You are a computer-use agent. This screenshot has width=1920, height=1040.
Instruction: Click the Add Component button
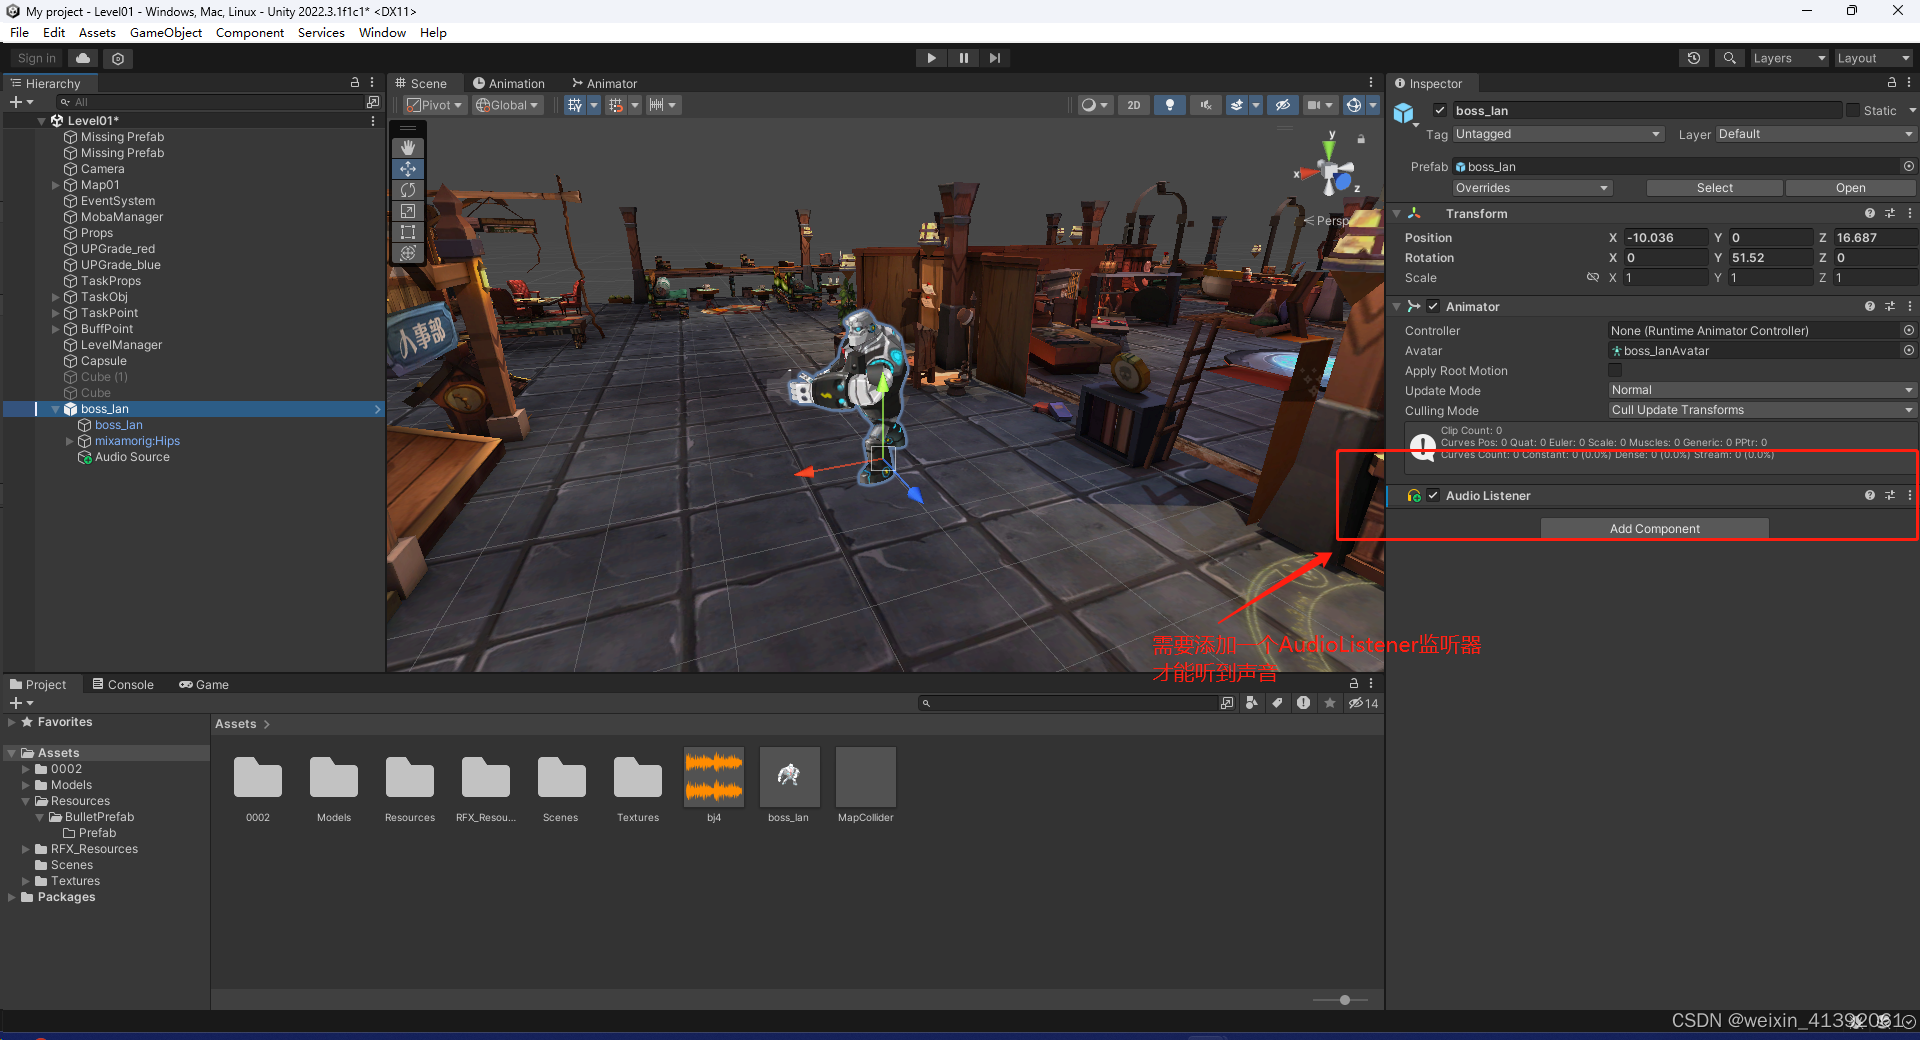tap(1654, 529)
